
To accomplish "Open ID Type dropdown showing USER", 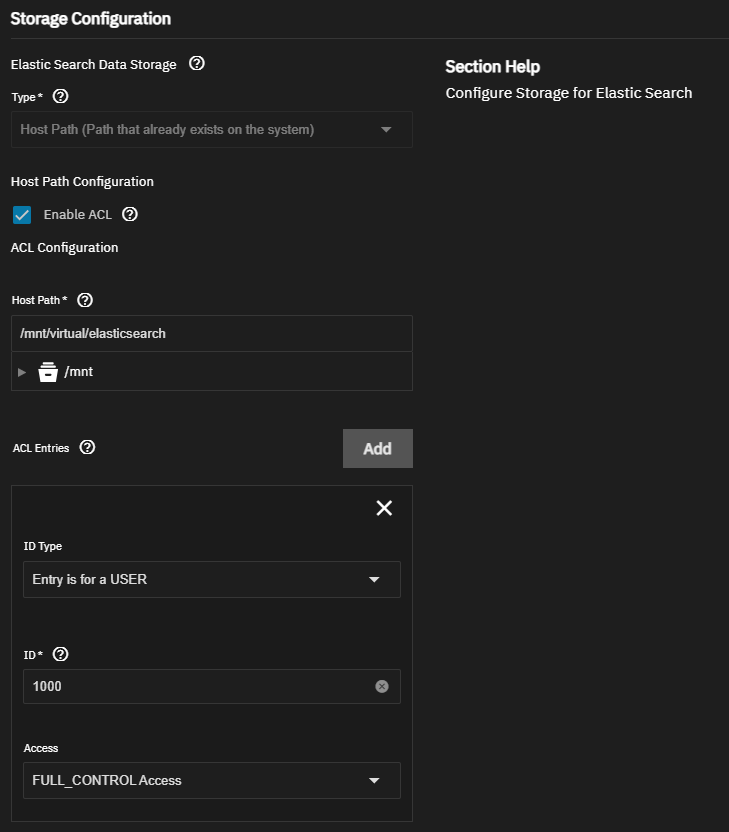I will pos(212,579).
